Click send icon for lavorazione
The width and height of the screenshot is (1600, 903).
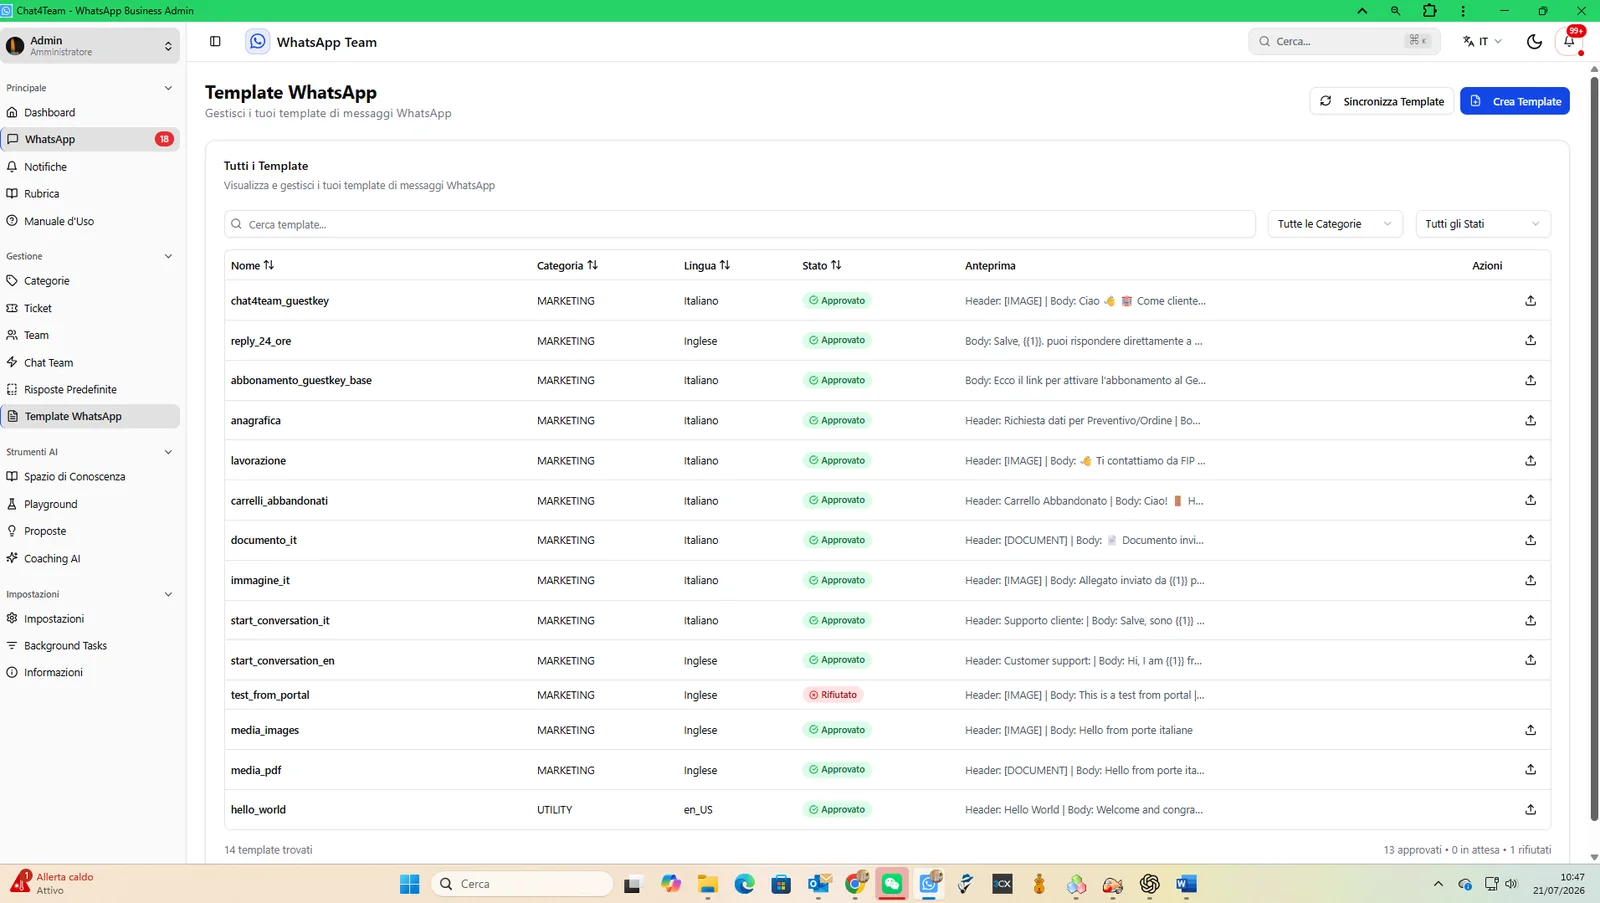[x=1530, y=460]
